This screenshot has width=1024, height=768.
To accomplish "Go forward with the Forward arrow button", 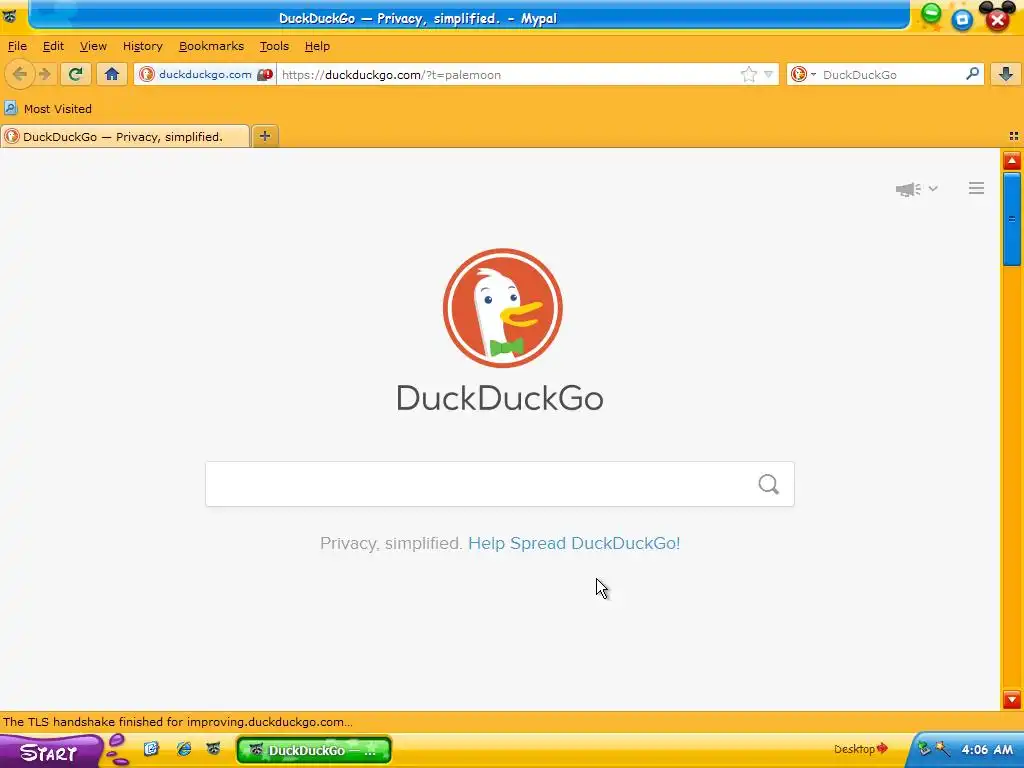I will click(44, 74).
